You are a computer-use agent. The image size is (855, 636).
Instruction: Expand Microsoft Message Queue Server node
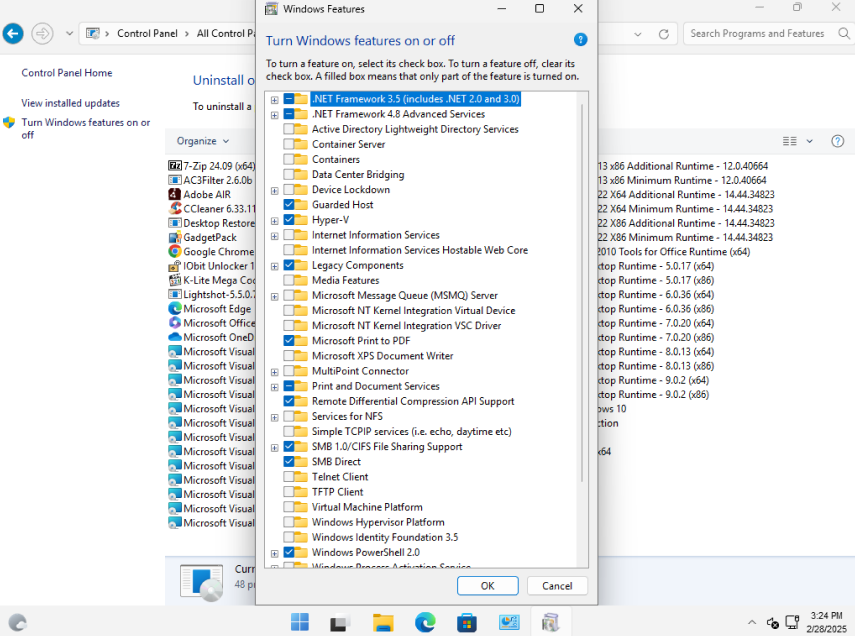pos(274,297)
